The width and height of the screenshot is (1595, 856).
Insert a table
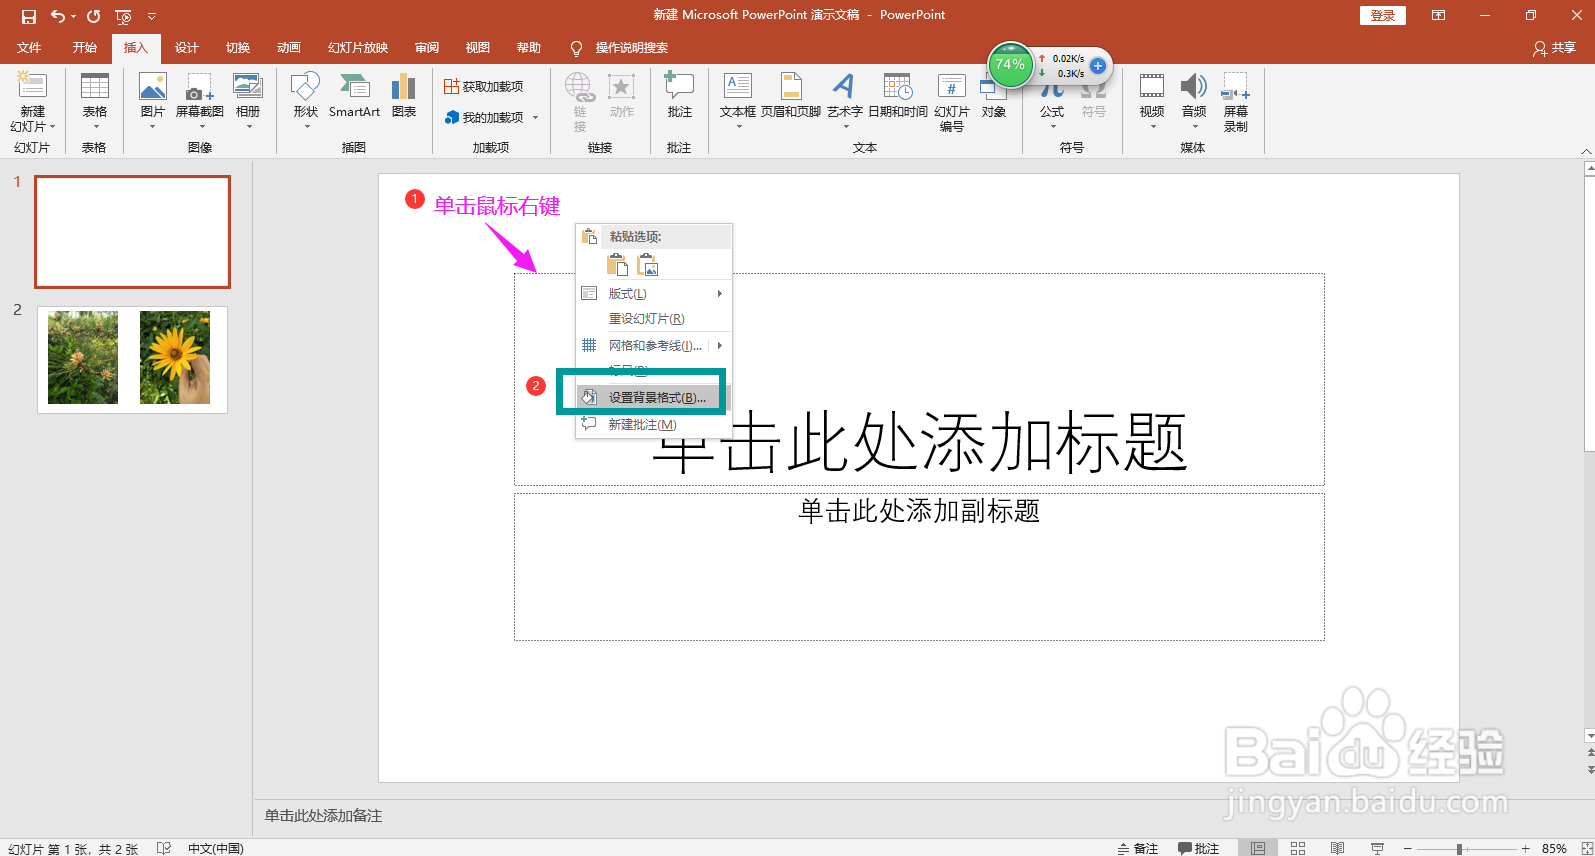click(94, 102)
